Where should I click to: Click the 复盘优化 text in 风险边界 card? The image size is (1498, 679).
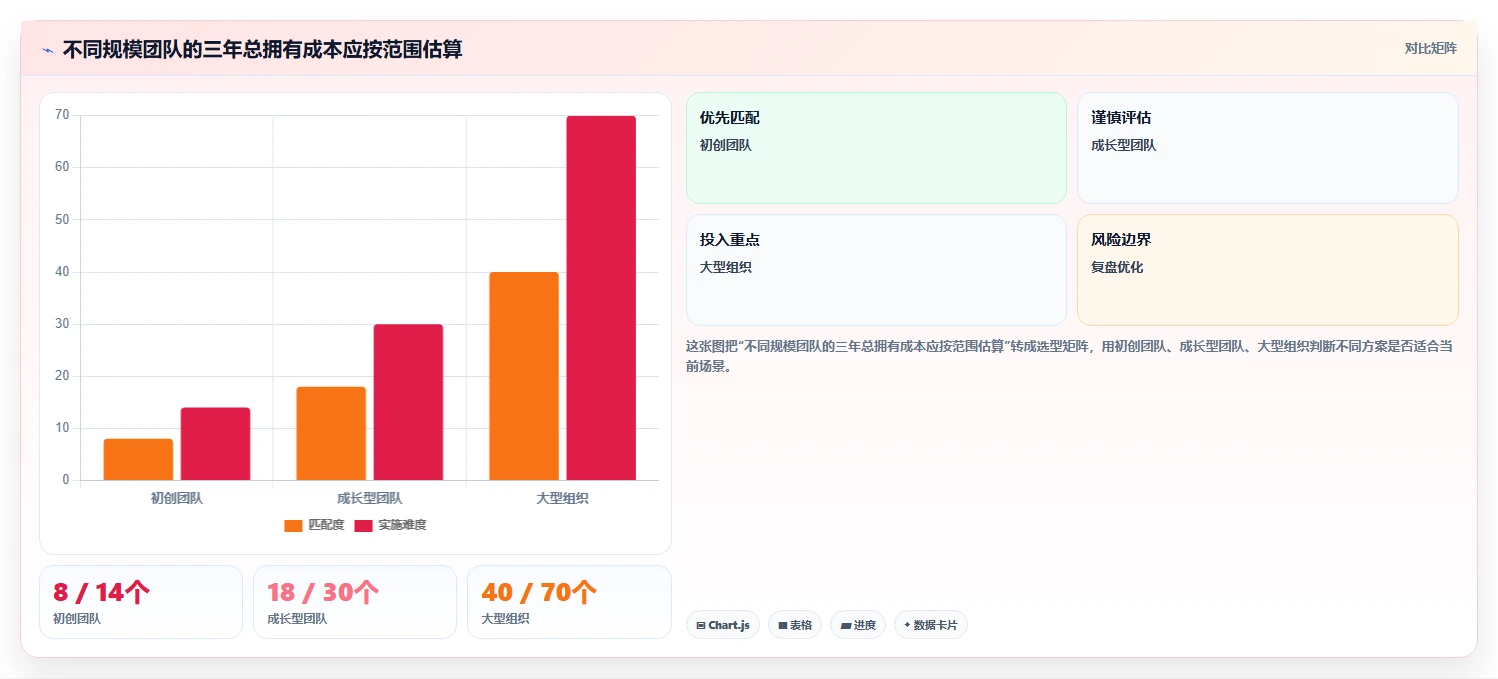1117,268
